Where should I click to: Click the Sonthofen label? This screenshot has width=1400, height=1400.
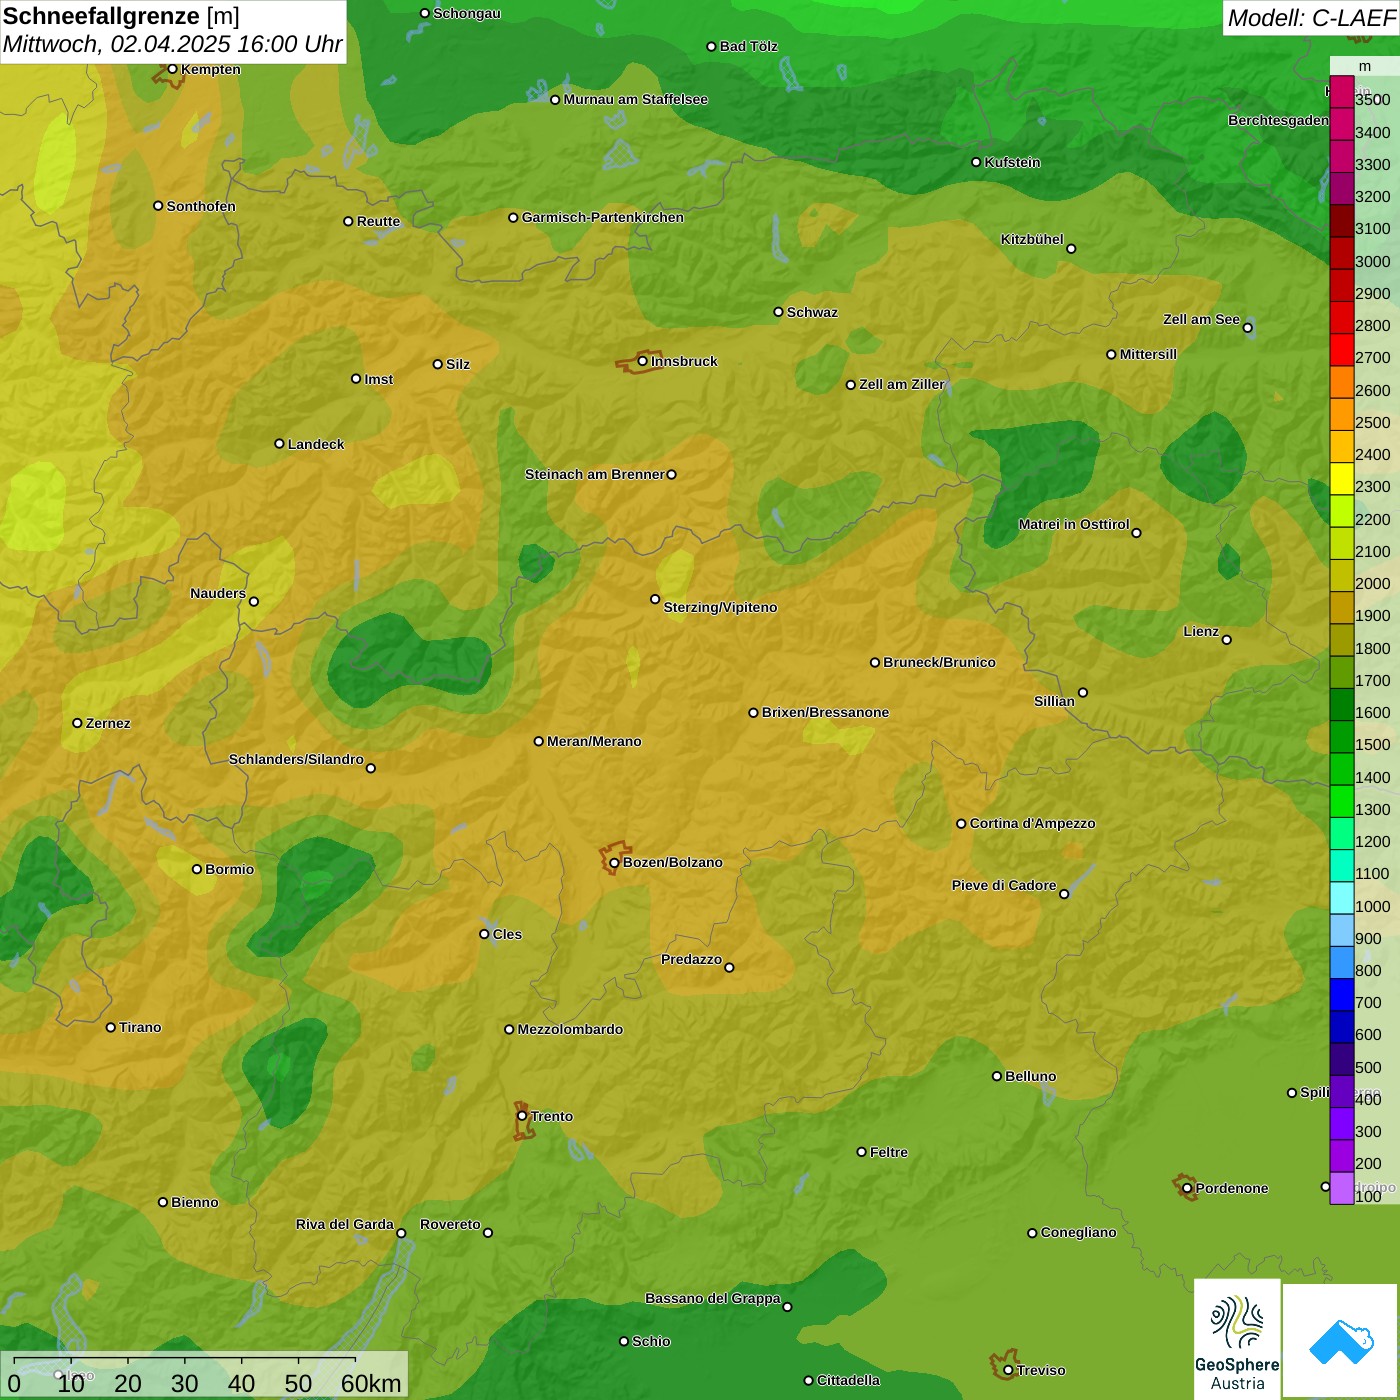click(201, 206)
